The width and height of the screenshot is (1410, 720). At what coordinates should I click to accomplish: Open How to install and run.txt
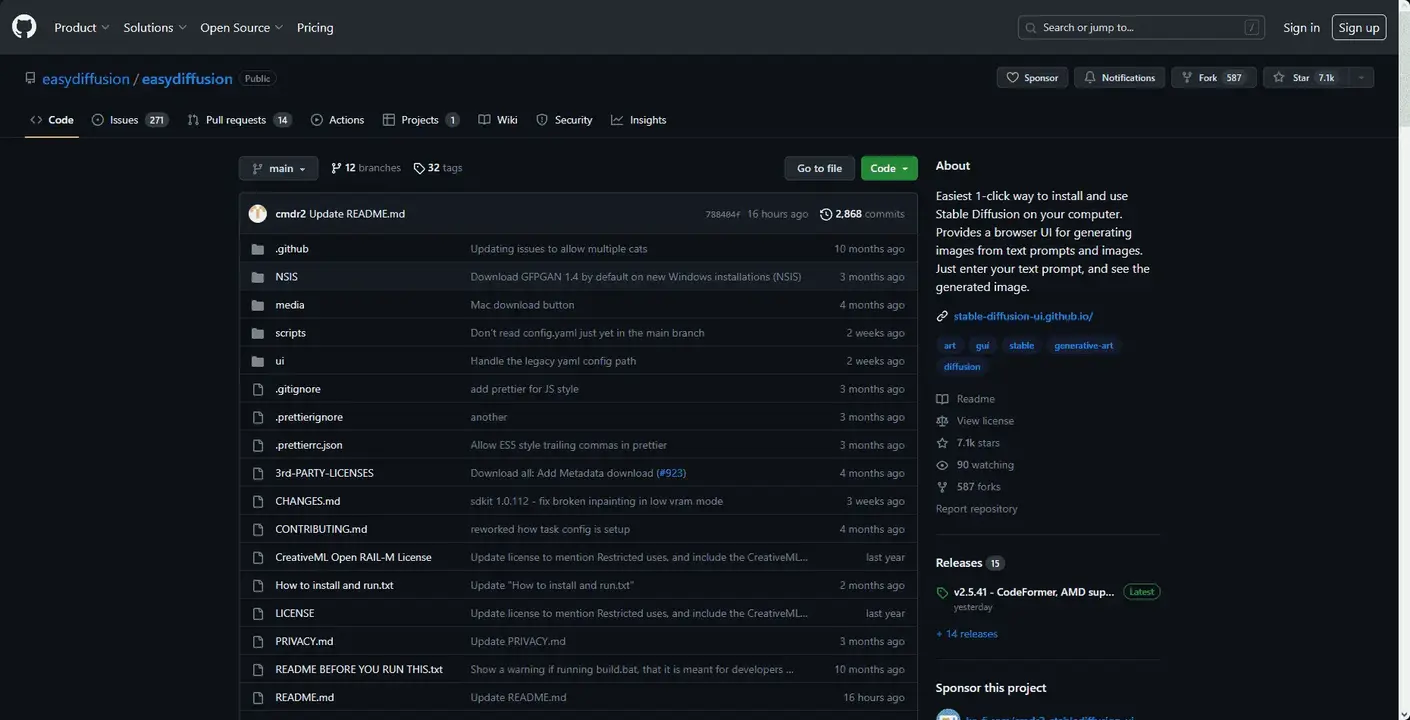pyautogui.click(x=334, y=585)
